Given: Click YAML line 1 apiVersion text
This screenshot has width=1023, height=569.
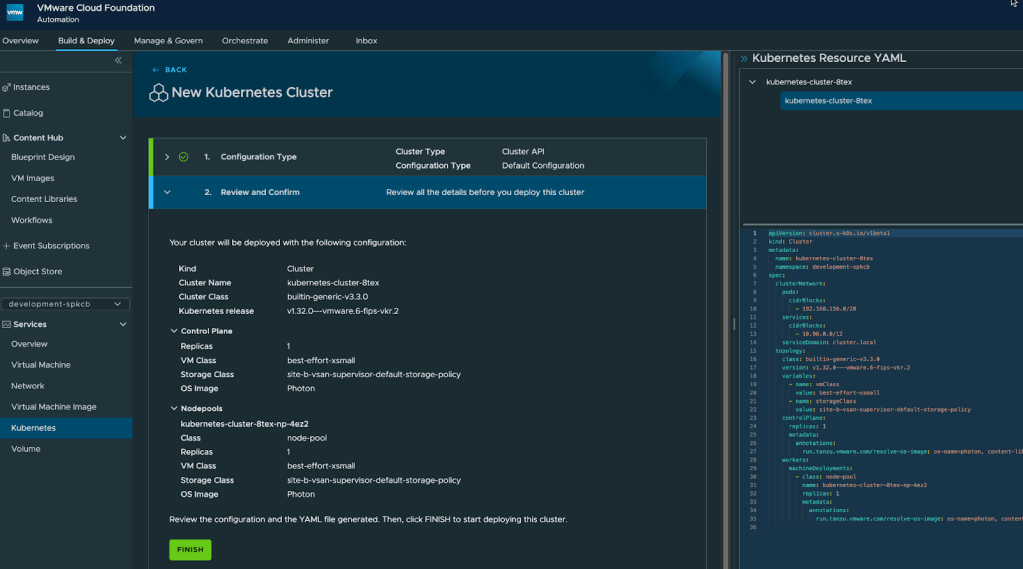Looking at the screenshot, I should (x=829, y=233).
